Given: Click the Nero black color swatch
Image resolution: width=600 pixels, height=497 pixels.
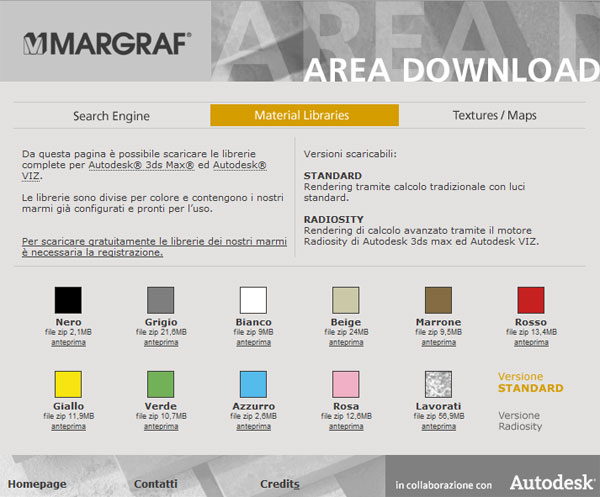Looking at the screenshot, I should (x=68, y=300).
